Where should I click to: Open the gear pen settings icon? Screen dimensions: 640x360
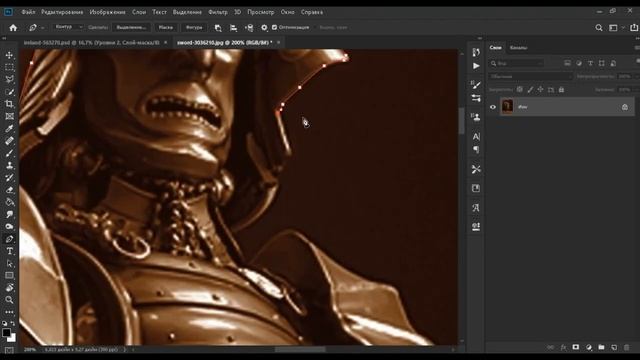(264, 27)
